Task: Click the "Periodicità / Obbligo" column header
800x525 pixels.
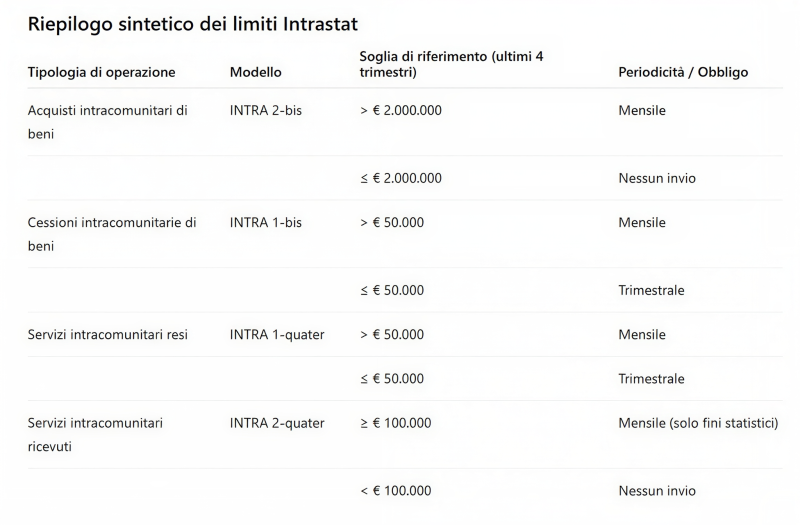Action: 683,72
